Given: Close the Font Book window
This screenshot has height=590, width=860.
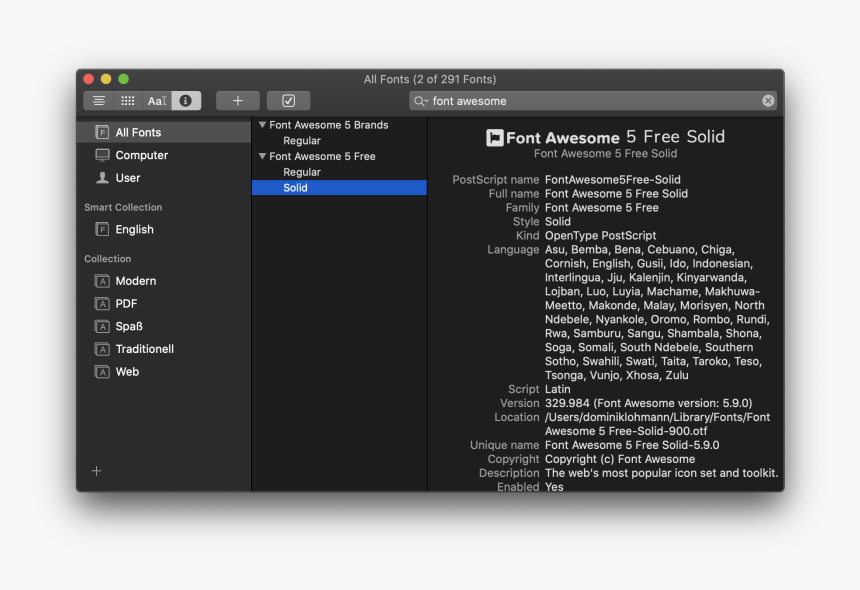Looking at the screenshot, I should pos(88,79).
